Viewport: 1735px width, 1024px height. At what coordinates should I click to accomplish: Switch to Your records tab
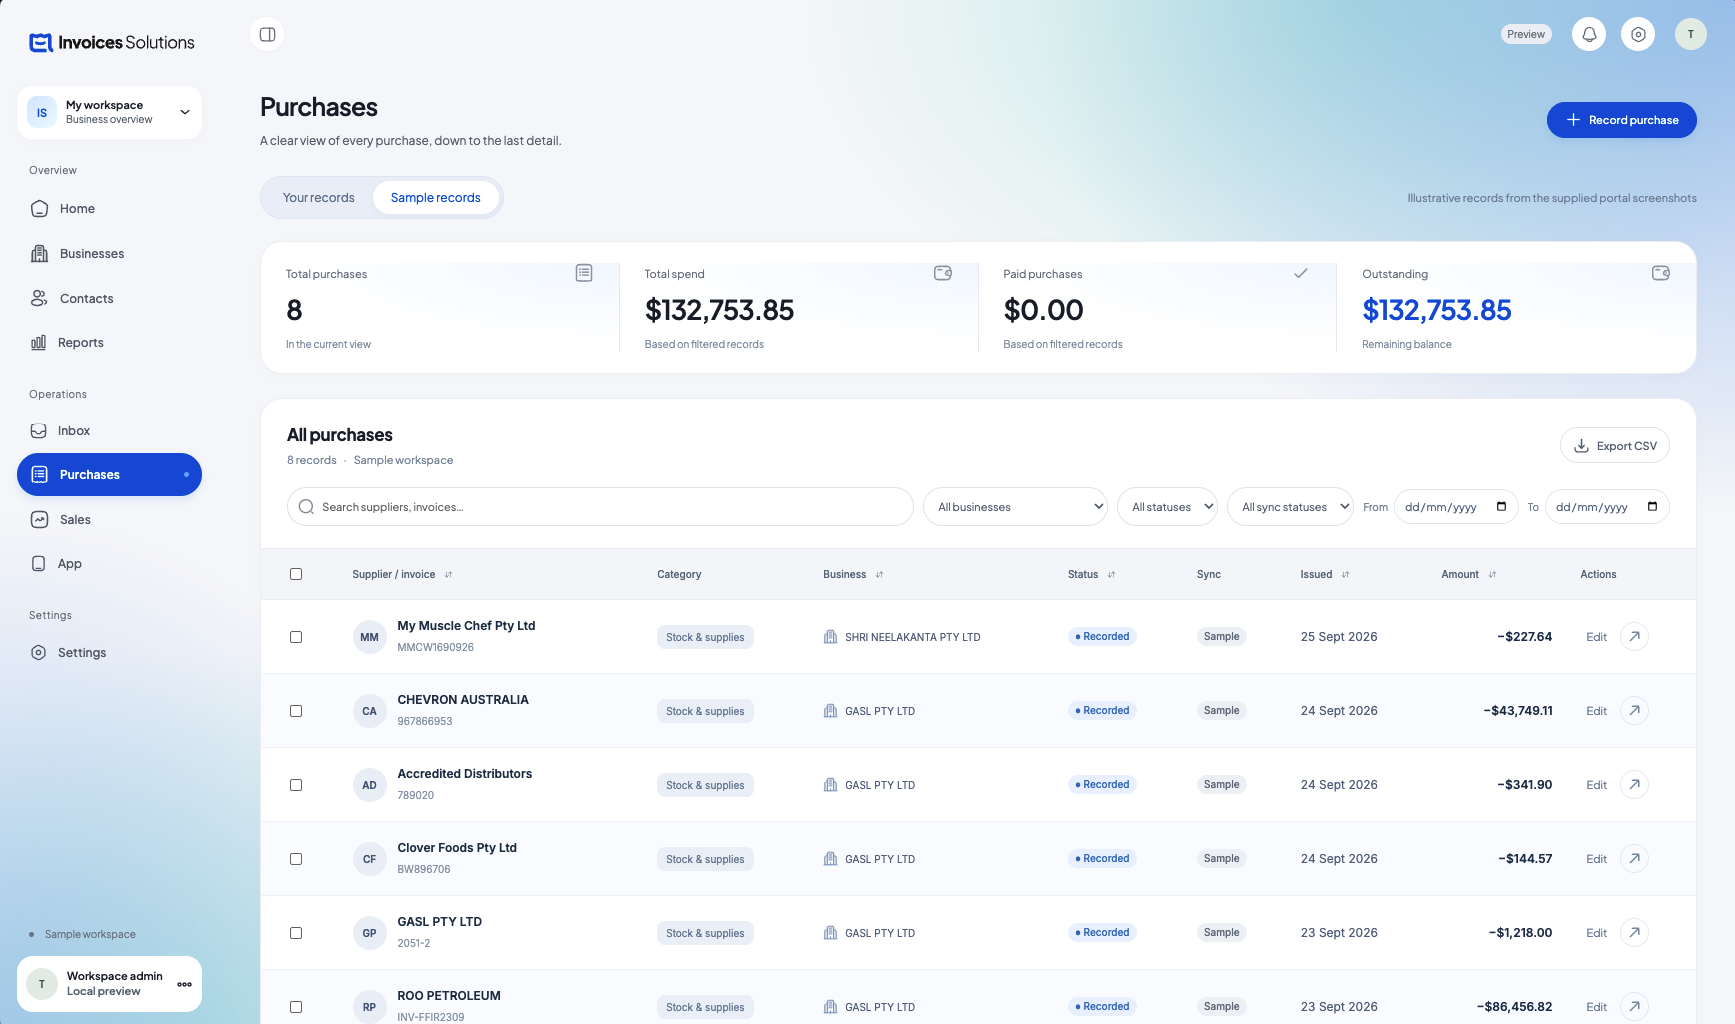318,198
